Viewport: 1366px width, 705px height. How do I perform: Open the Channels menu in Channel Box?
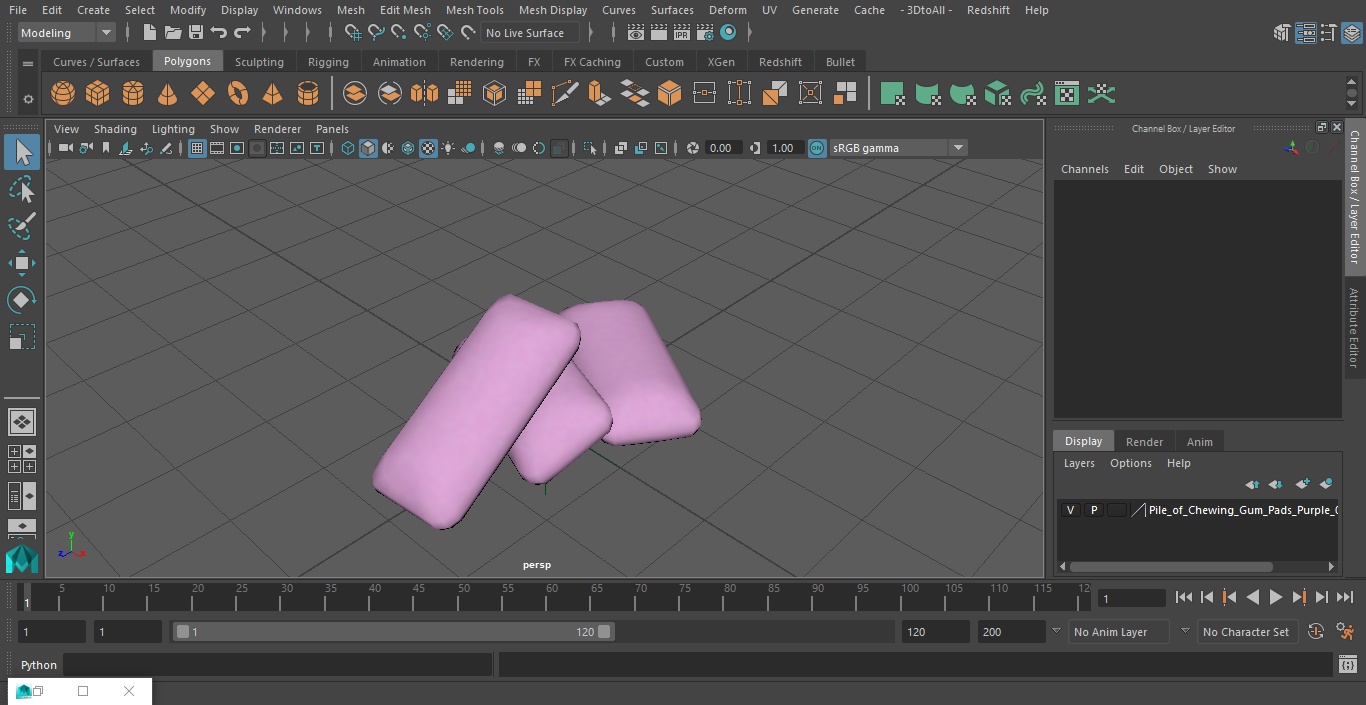pyautogui.click(x=1085, y=169)
